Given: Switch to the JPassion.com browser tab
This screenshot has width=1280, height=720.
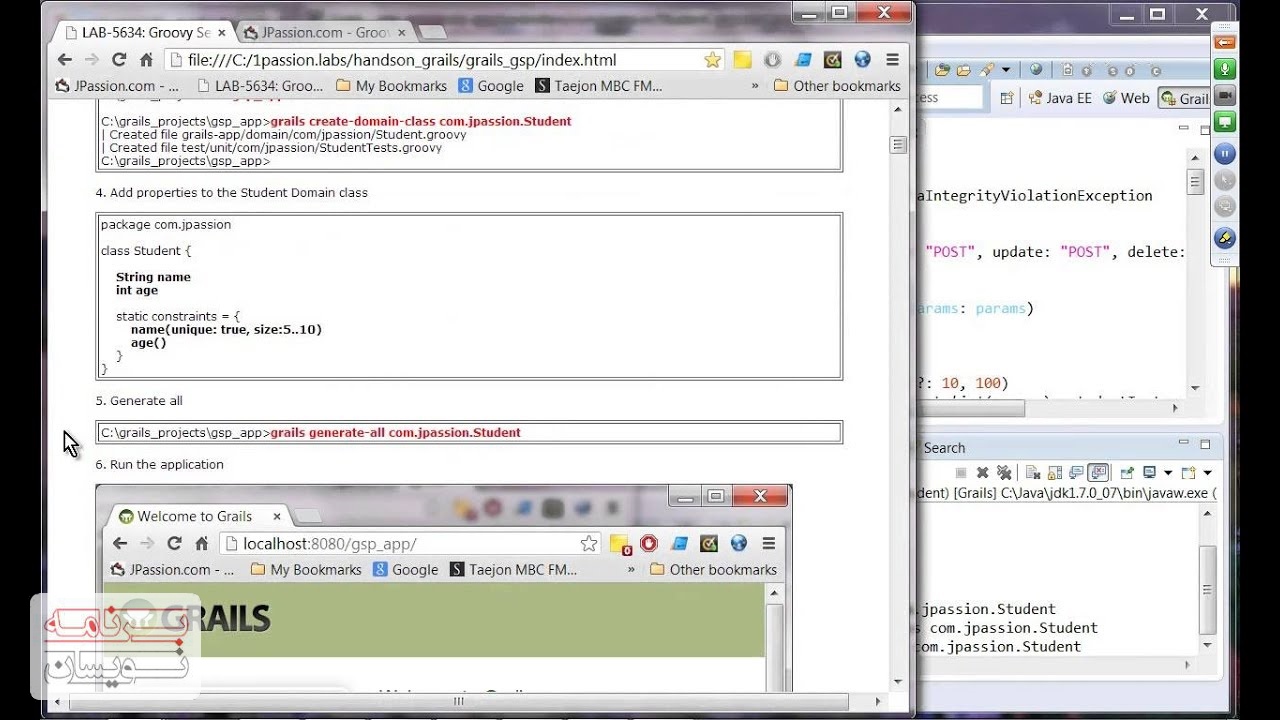Looking at the screenshot, I should pos(323,32).
